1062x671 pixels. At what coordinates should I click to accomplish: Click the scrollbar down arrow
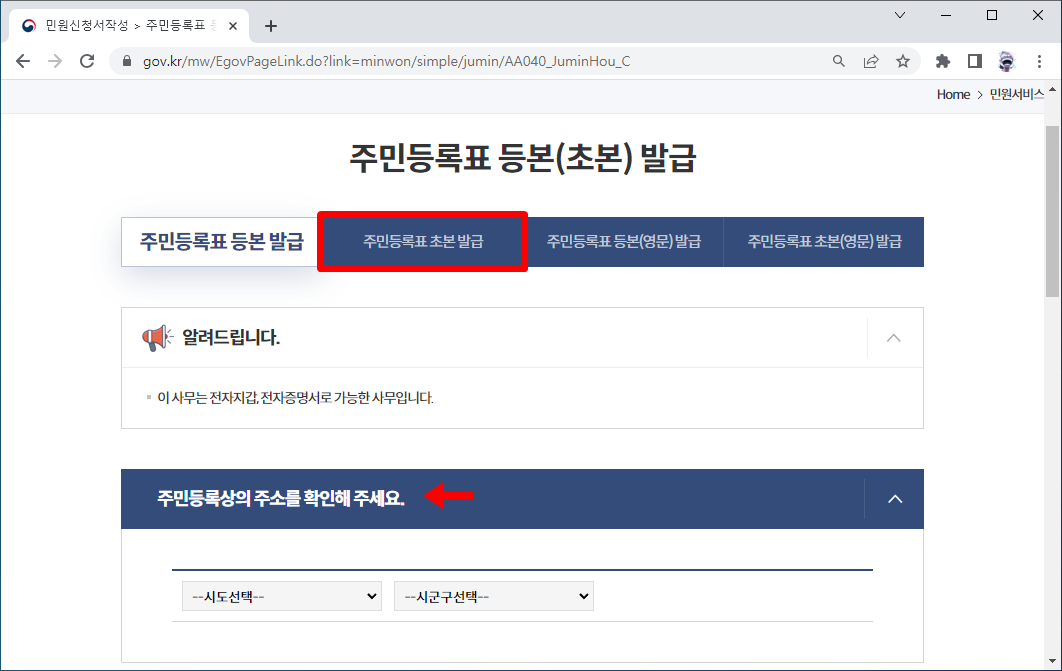[x=1052, y=662]
